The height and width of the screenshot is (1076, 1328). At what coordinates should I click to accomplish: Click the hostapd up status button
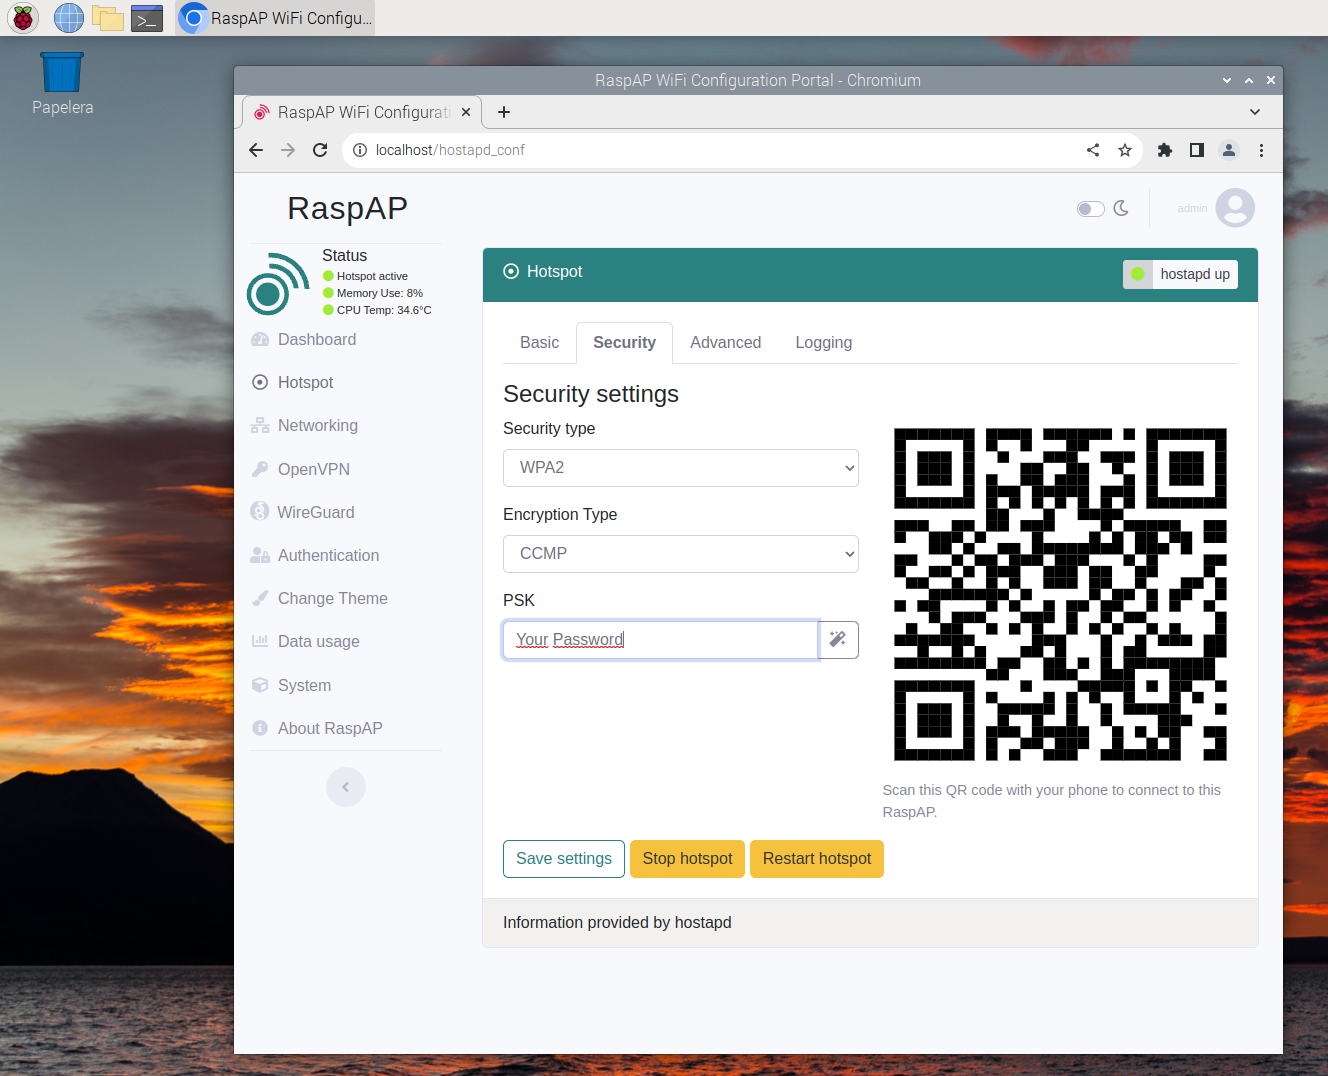click(1180, 274)
